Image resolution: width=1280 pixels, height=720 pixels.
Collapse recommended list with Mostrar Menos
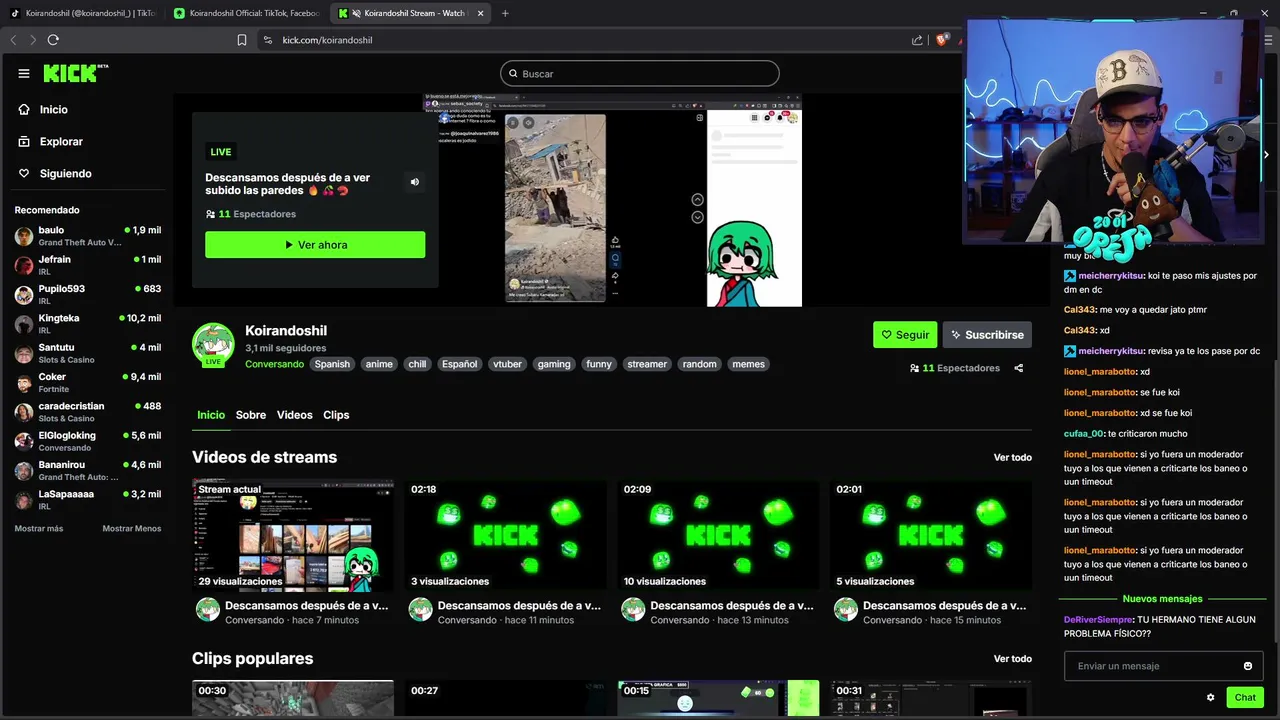click(x=132, y=528)
